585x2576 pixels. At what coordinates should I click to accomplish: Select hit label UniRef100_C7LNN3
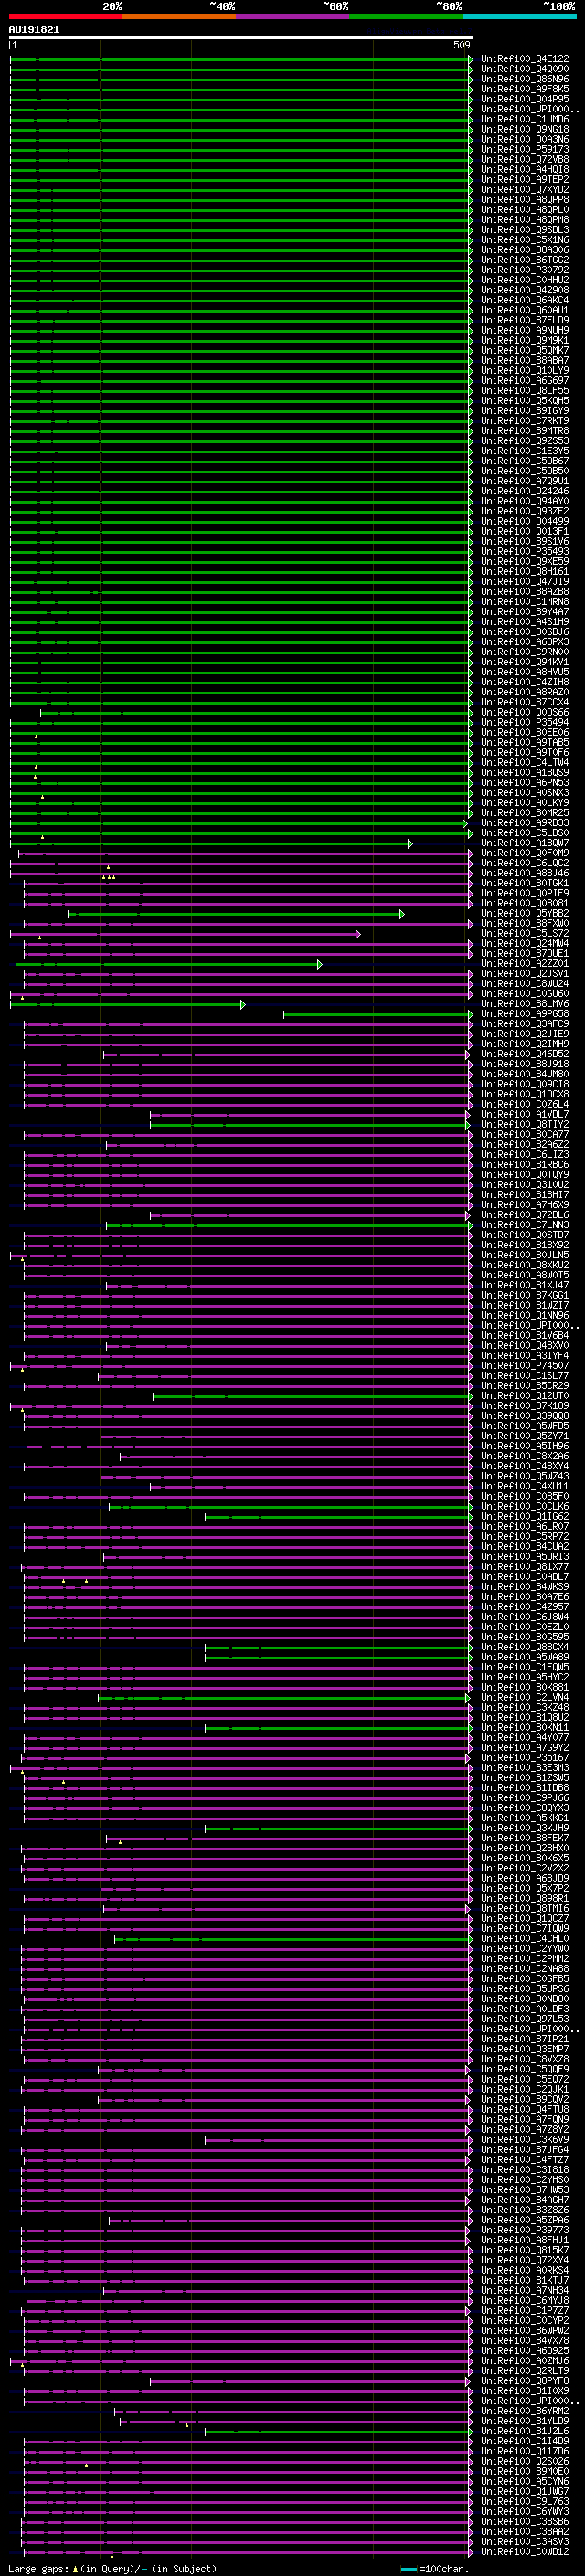click(x=525, y=1225)
